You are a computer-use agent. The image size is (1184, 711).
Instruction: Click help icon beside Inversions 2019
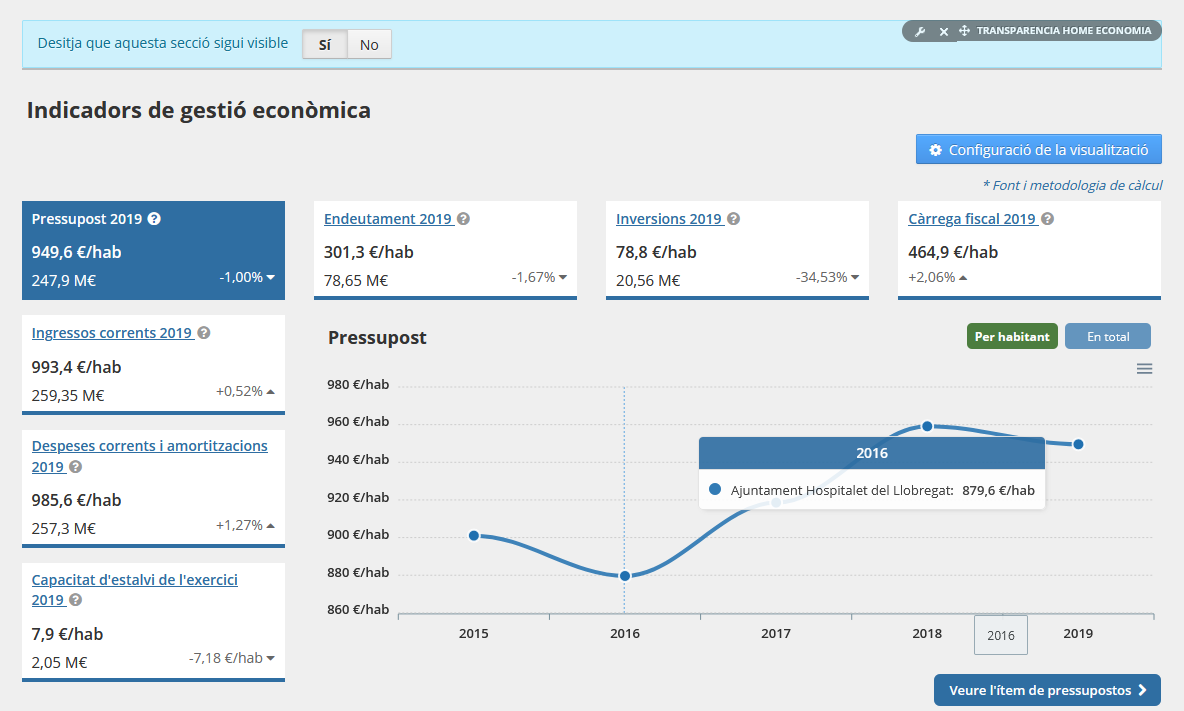pyautogui.click(x=733, y=219)
